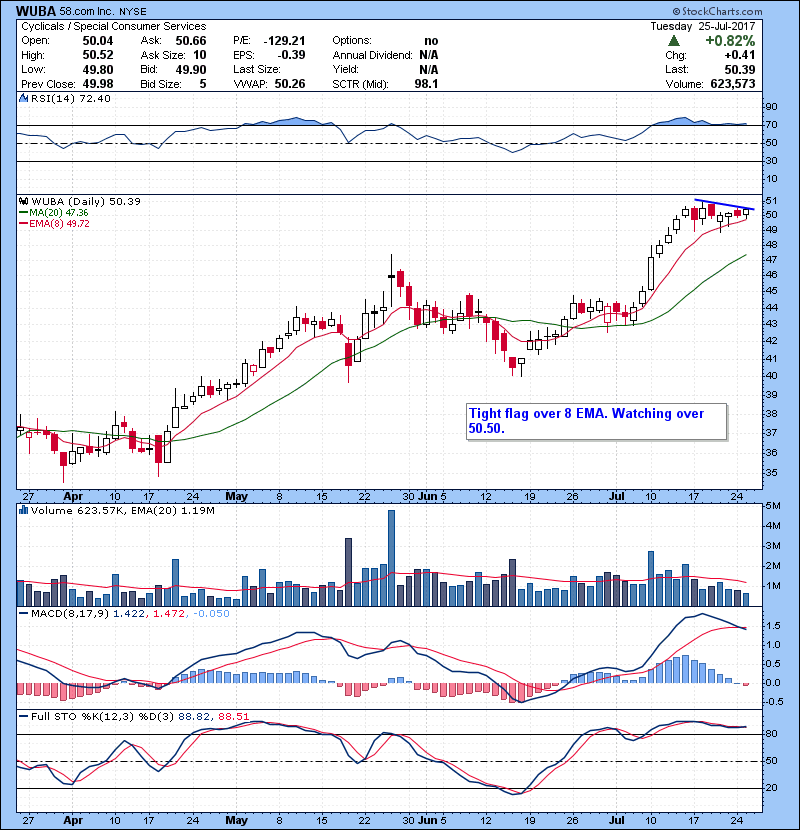Click the company name "58.com Inc."
This screenshot has width=800, height=830.
click(x=85, y=11)
